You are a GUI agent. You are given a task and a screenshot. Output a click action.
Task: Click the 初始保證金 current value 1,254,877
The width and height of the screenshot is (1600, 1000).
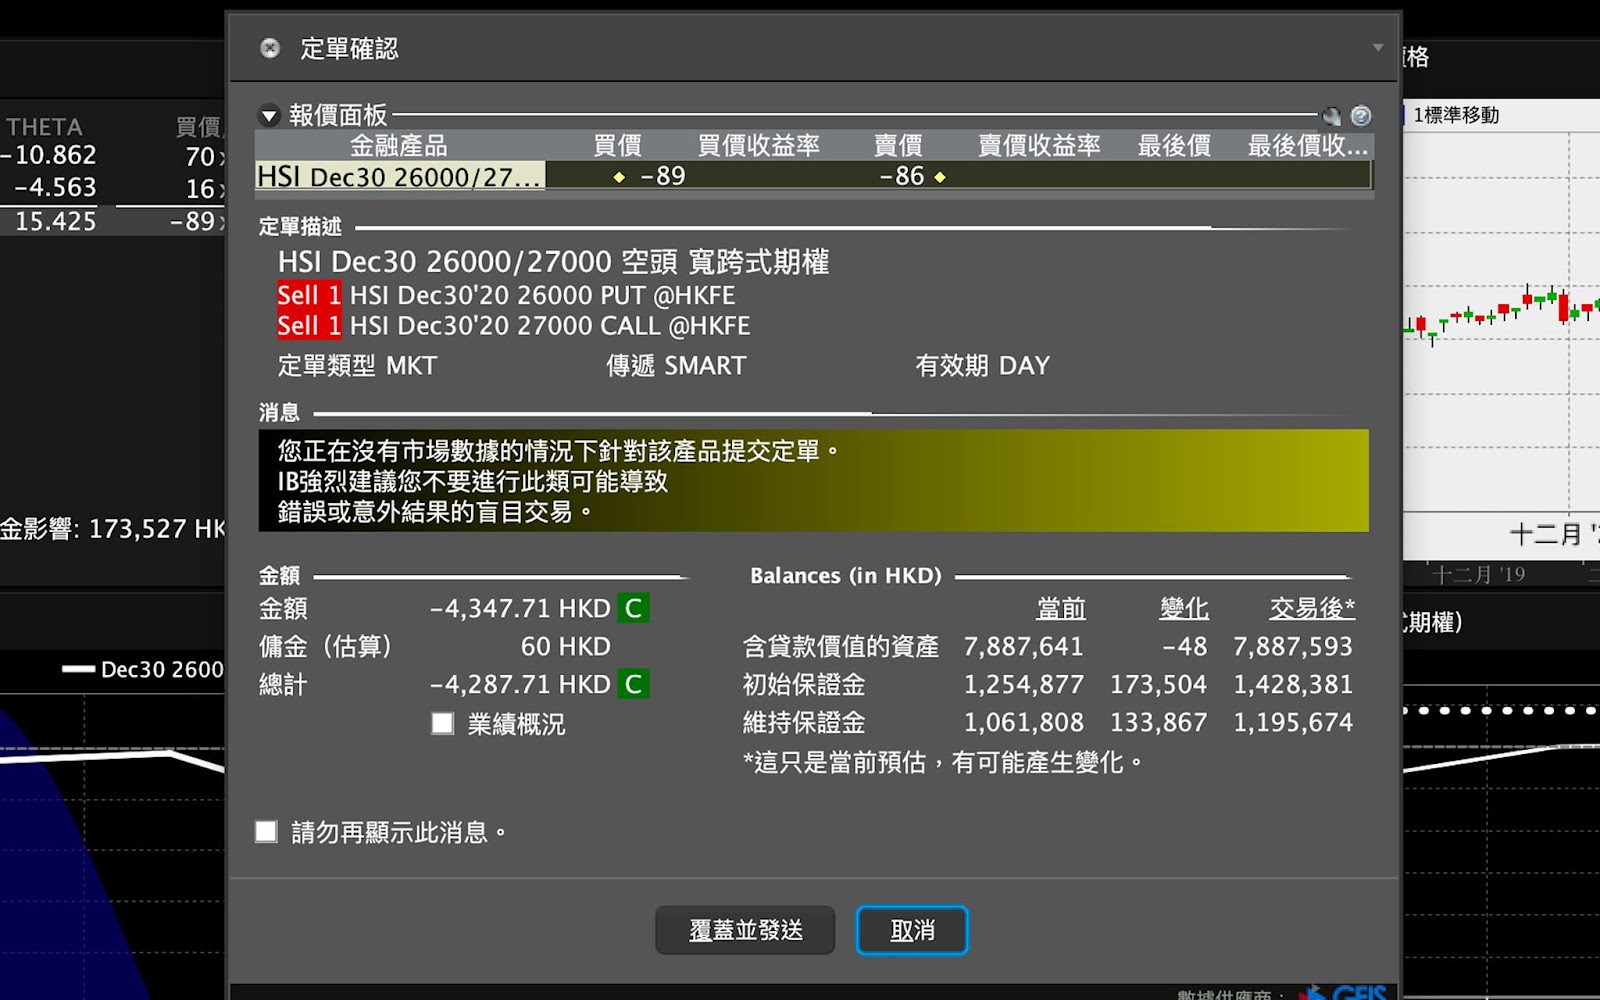1023,684
